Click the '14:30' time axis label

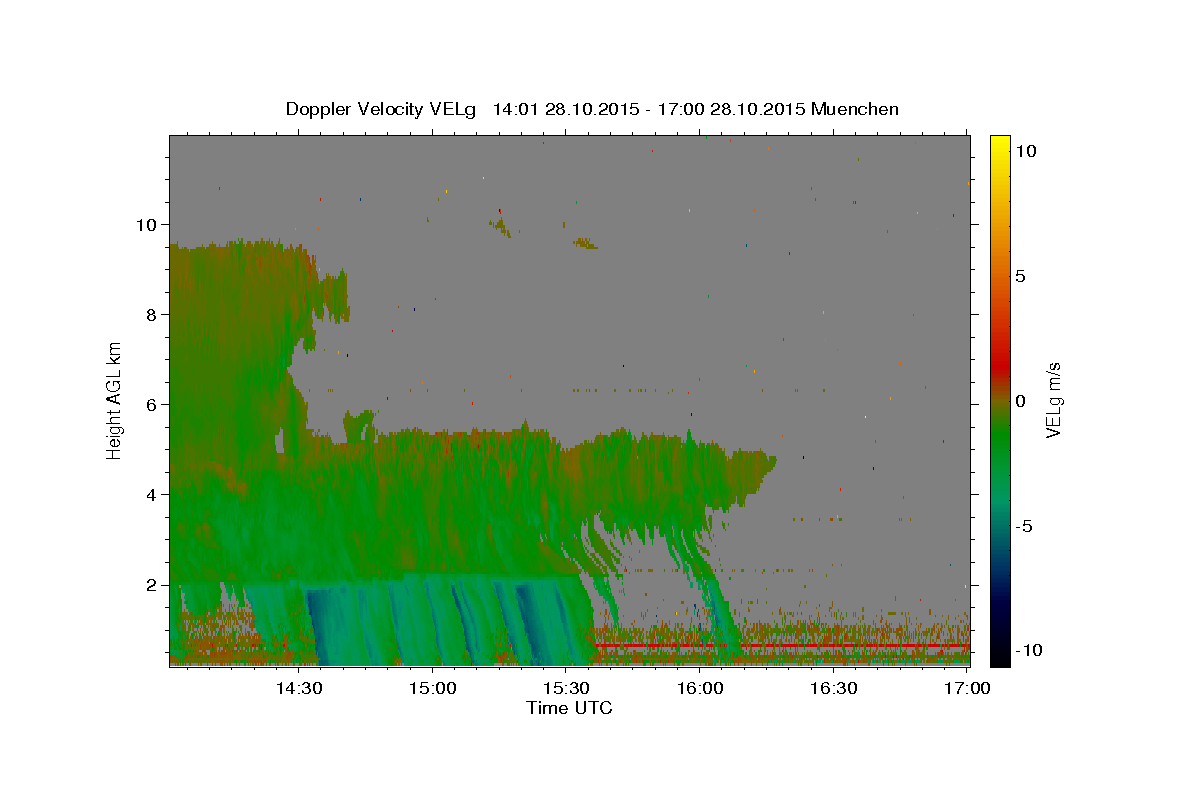[x=298, y=688]
